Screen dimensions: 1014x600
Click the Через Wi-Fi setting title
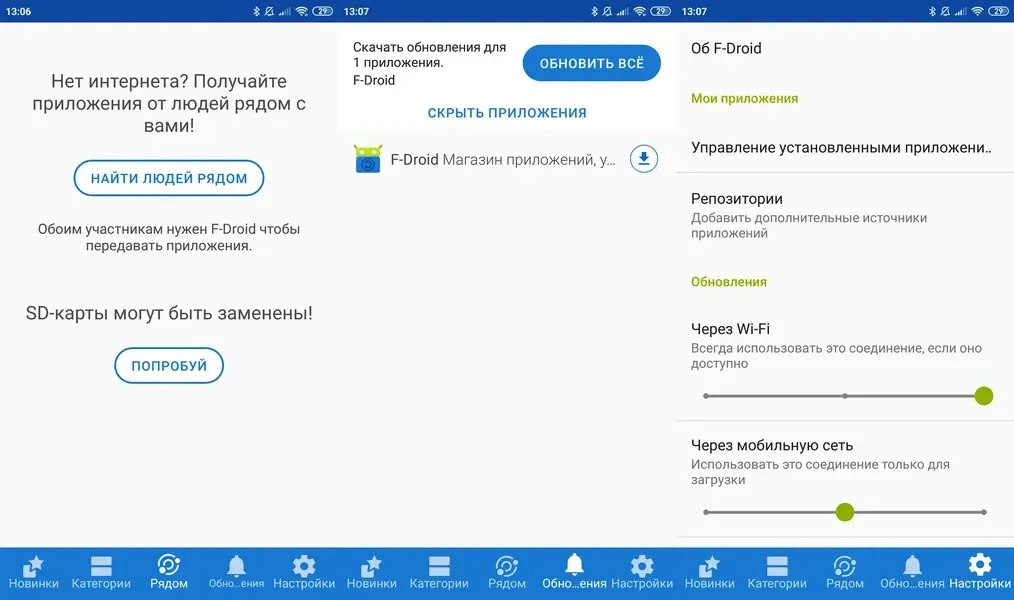(730, 329)
